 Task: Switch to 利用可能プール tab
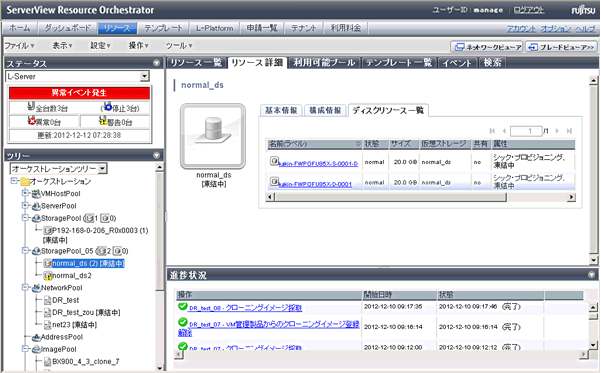coord(324,62)
